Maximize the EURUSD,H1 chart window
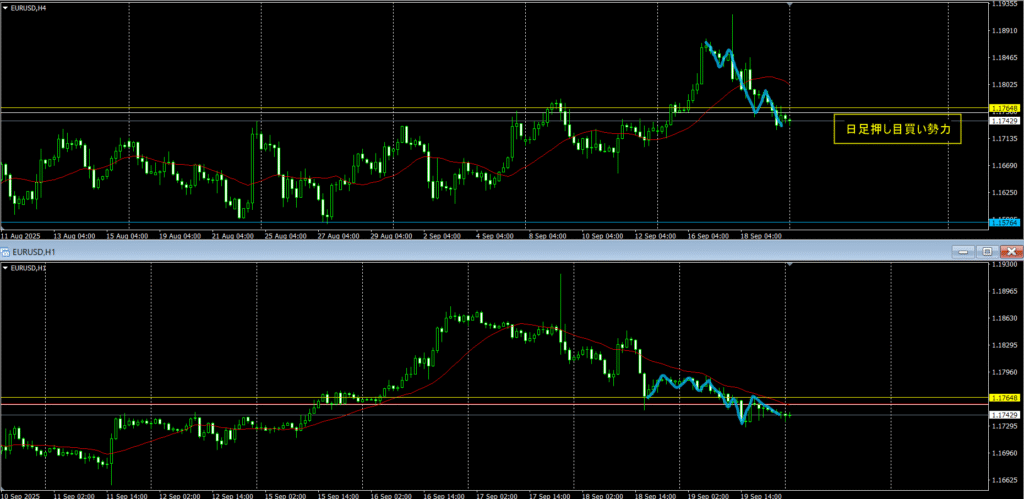The width and height of the screenshot is (1024, 499). click(x=986, y=251)
